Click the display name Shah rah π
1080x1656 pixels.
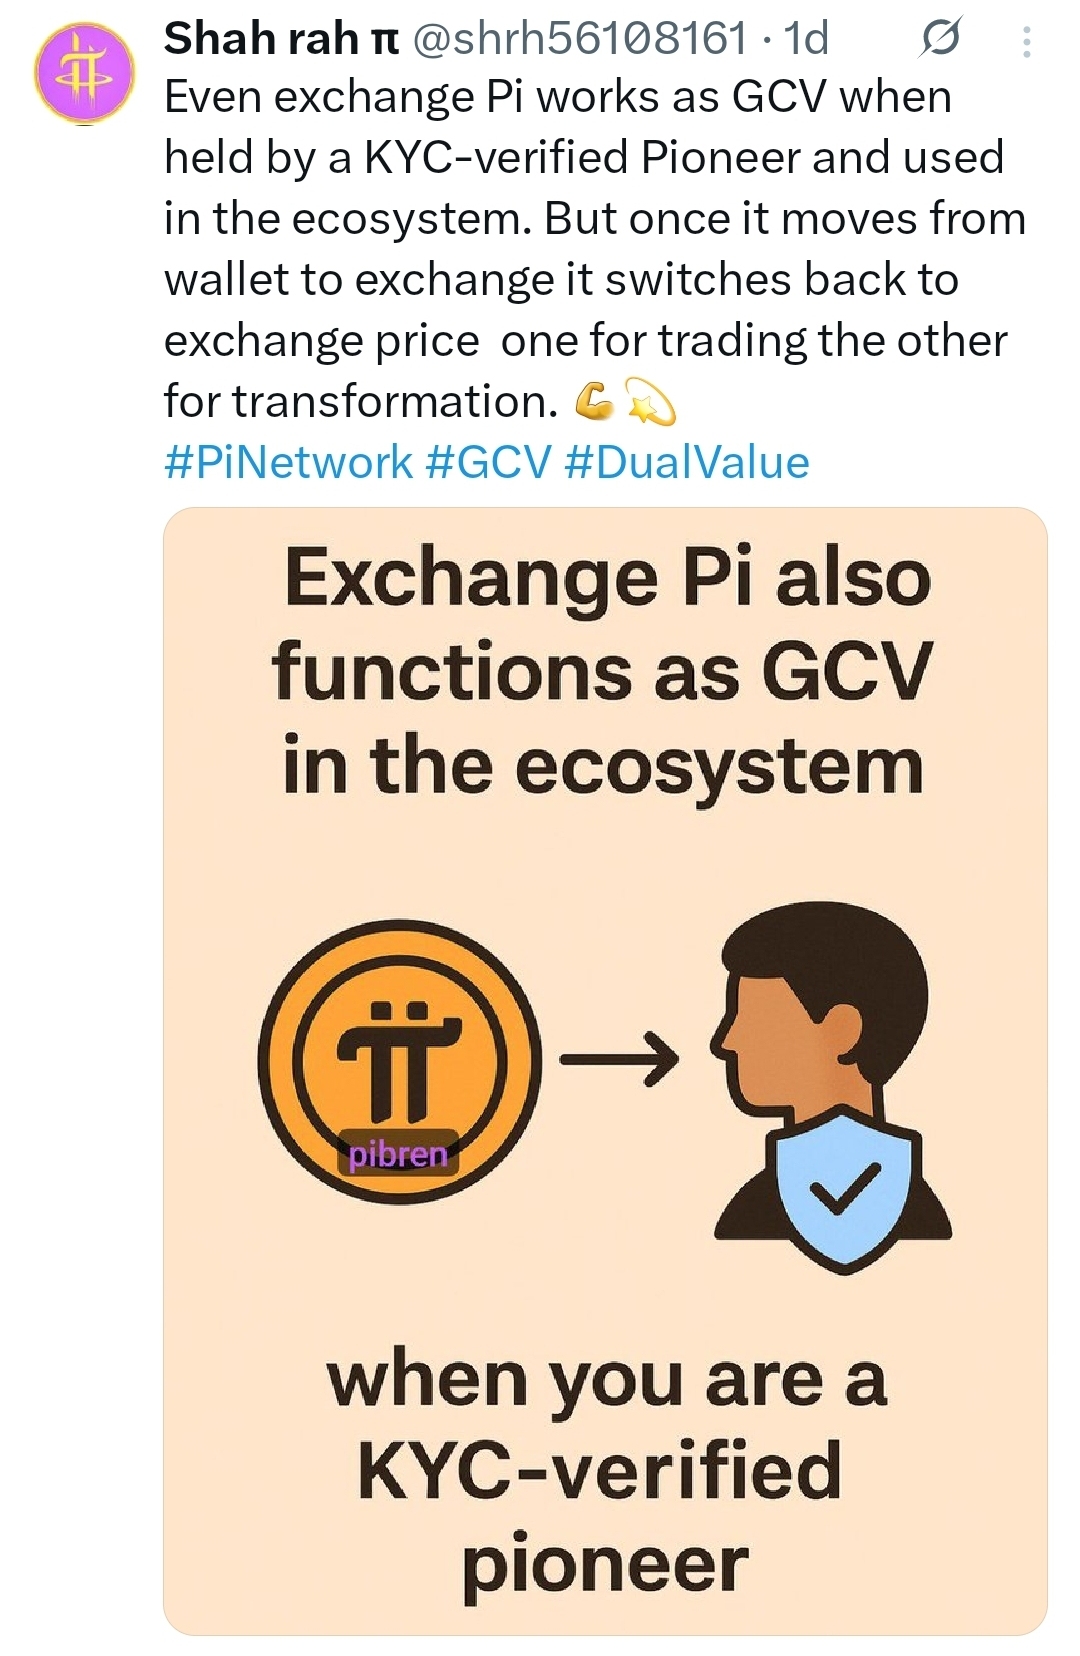[x=281, y=39]
